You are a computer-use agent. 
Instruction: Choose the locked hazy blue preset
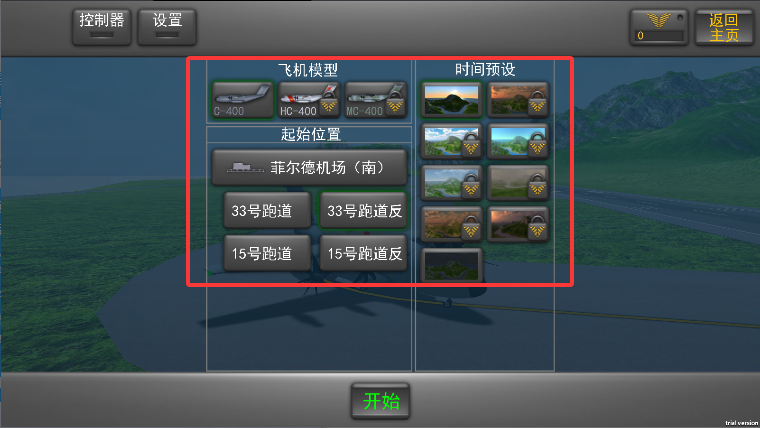(451, 183)
